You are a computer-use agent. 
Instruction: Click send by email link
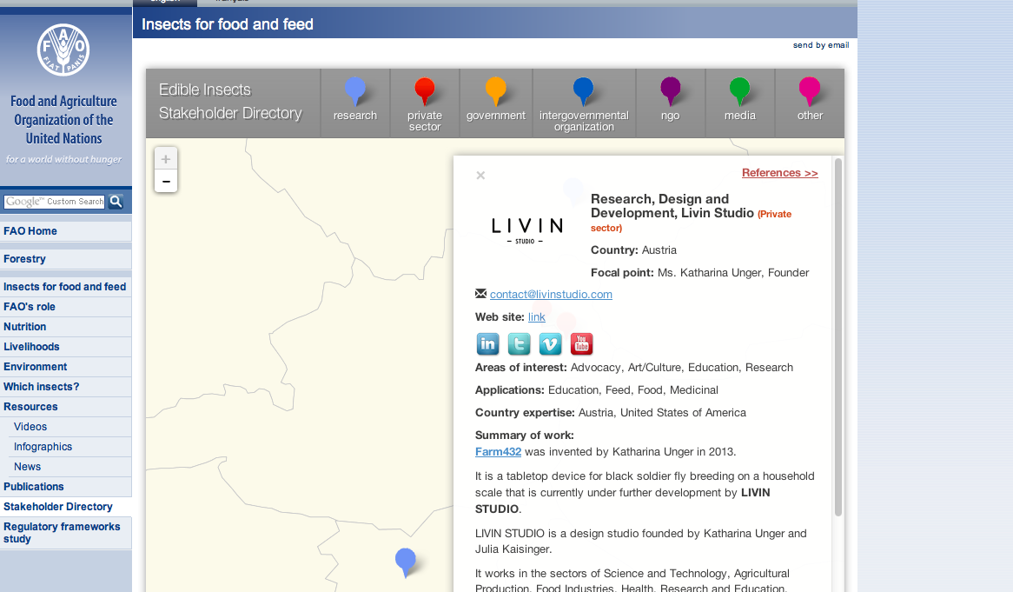pos(821,45)
